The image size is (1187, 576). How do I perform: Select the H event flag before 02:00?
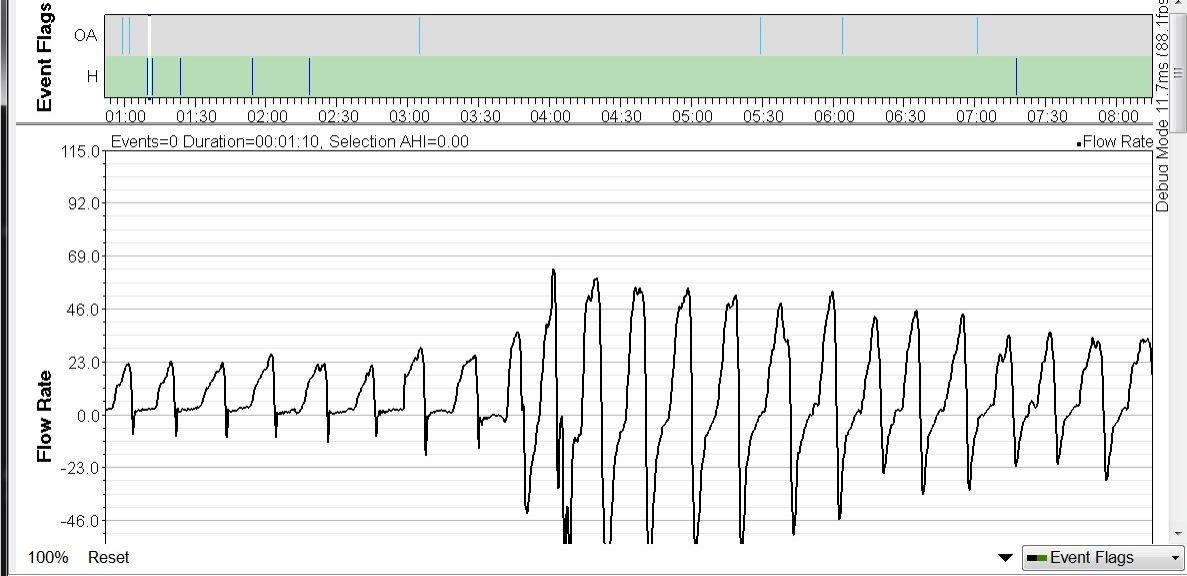(252, 76)
